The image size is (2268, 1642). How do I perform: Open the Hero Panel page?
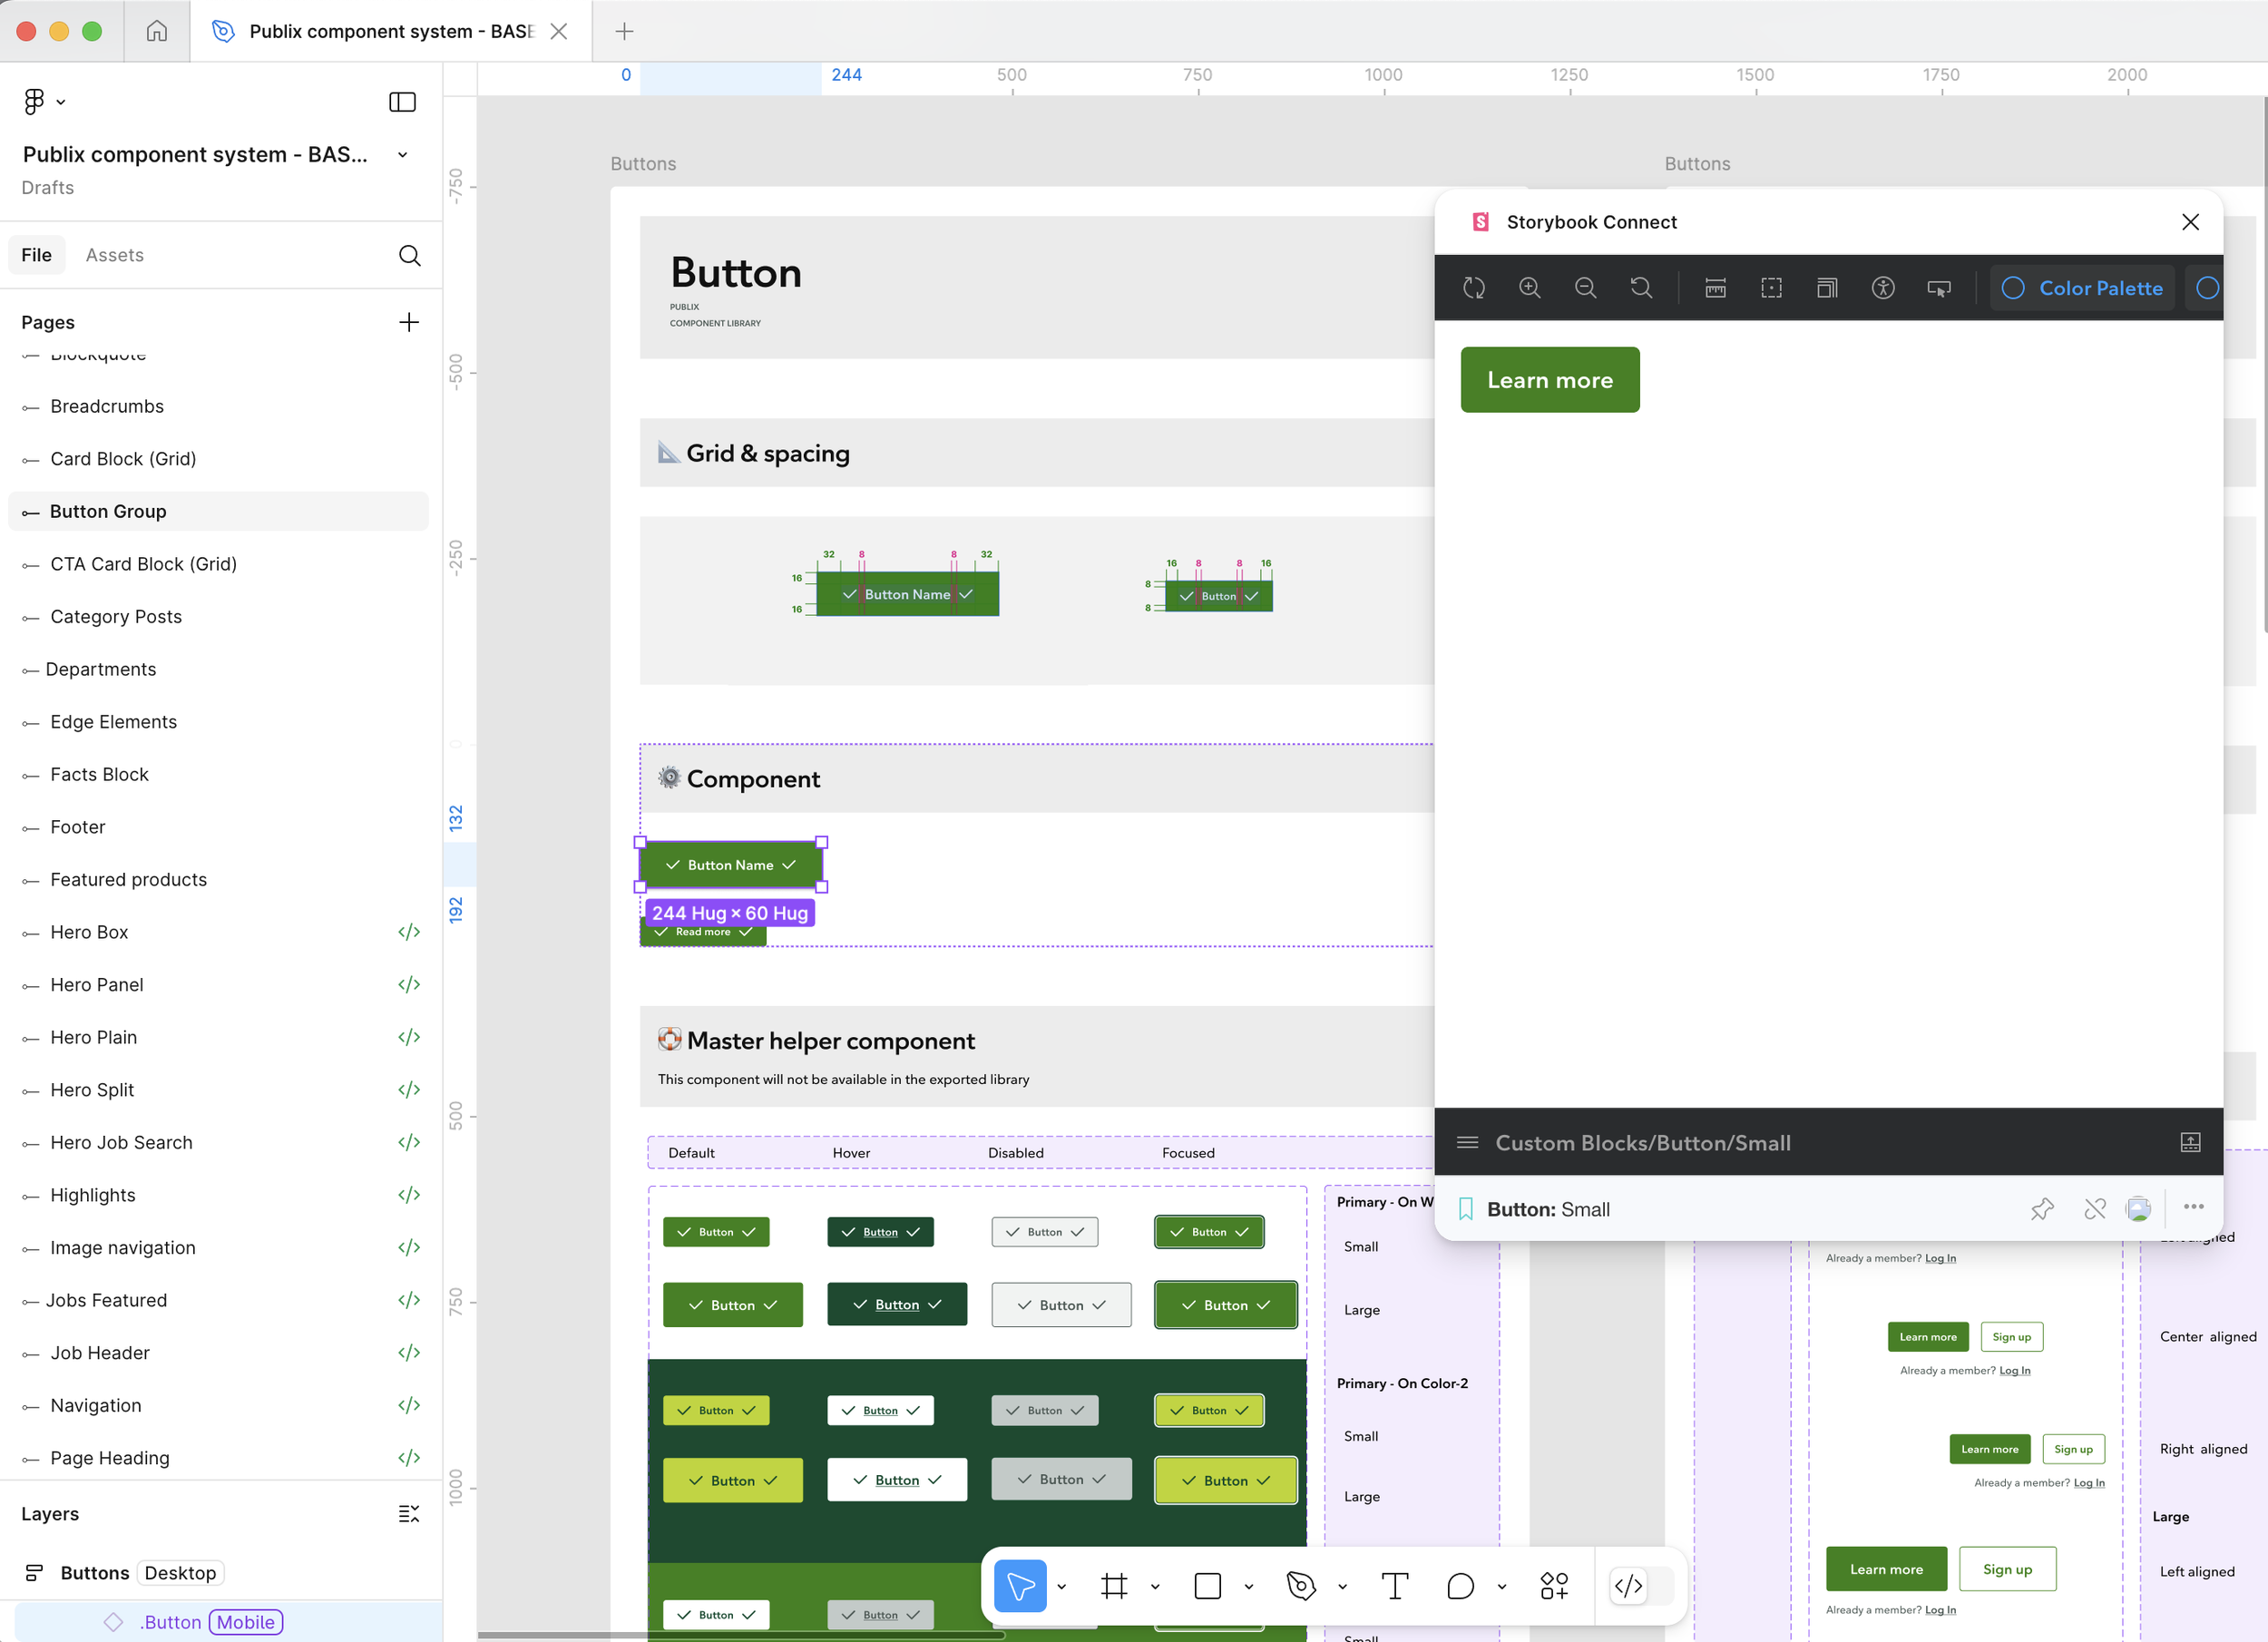pyautogui.click(x=97, y=984)
